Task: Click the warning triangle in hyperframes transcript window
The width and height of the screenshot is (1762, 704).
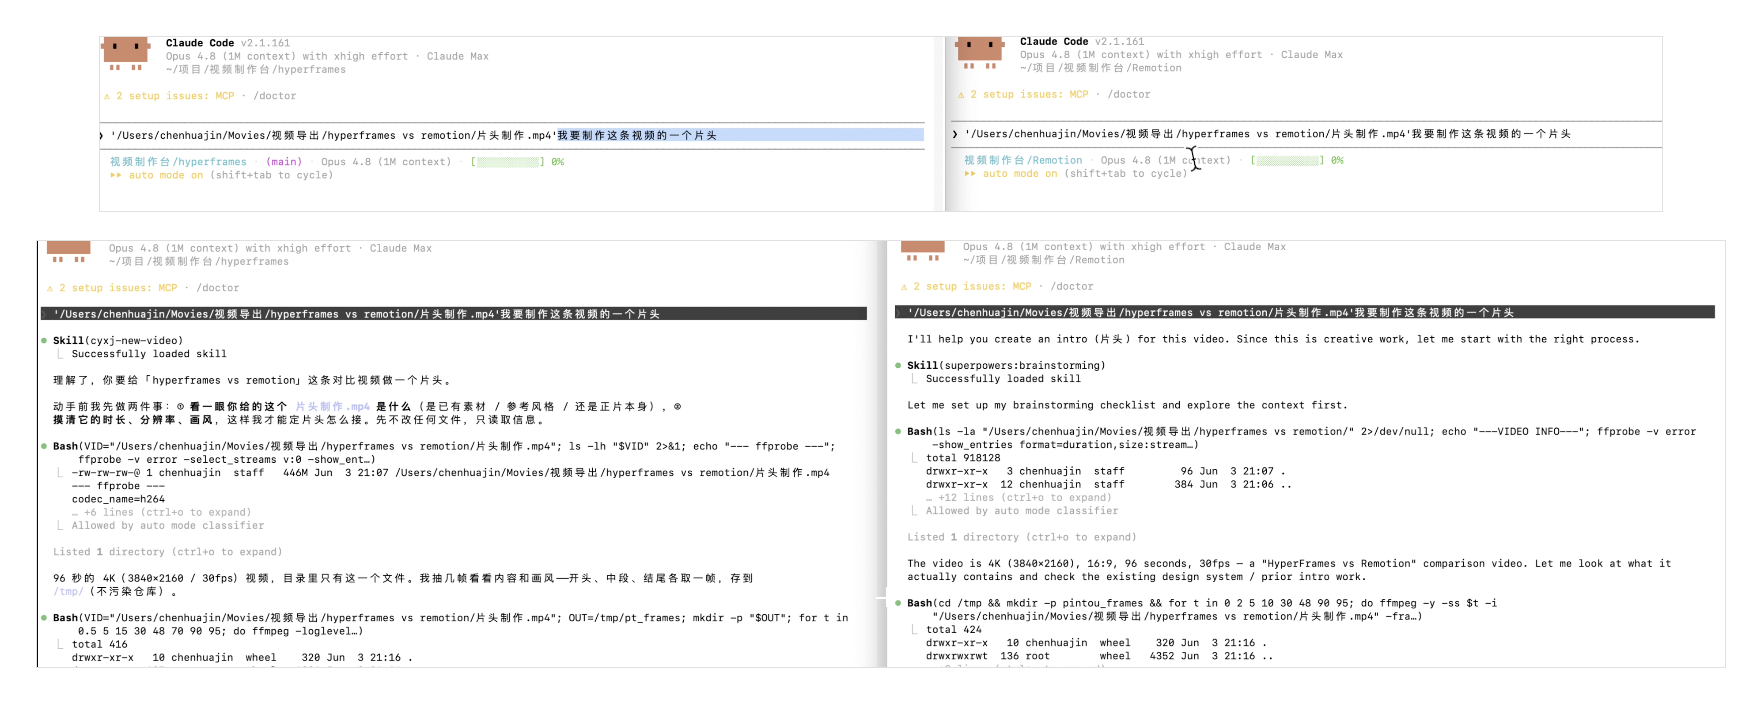Action: (50, 288)
